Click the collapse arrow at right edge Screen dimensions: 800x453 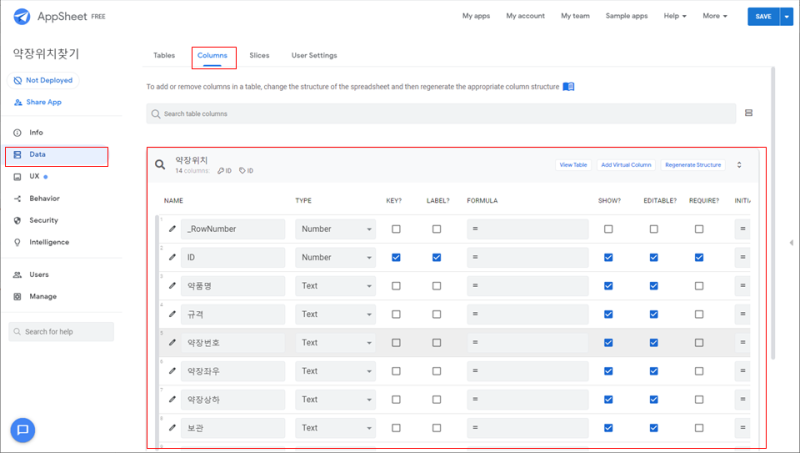[x=791, y=243]
